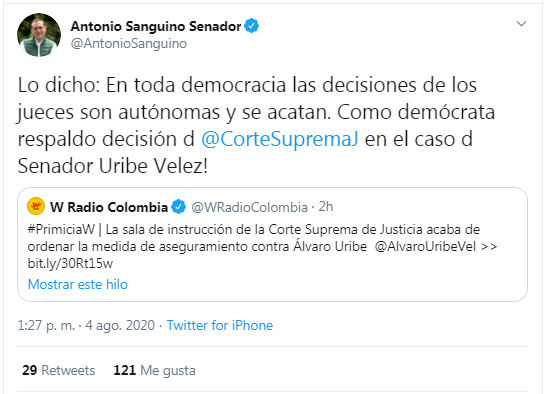The height and width of the screenshot is (394, 545).
Task: Open the quoted tweet card body
Action: (x=272, y=245)
